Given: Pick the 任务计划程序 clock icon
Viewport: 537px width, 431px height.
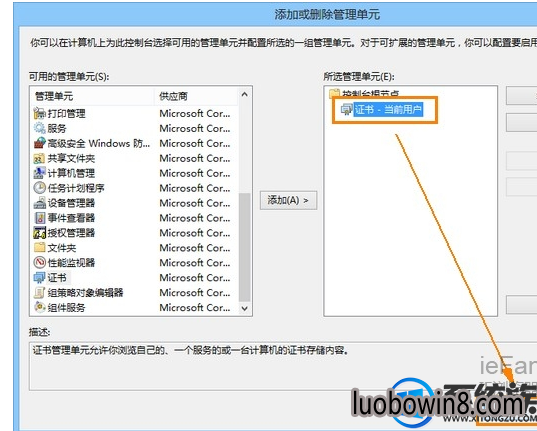Looking at the screenshot, I should click(x=39, y=188).
